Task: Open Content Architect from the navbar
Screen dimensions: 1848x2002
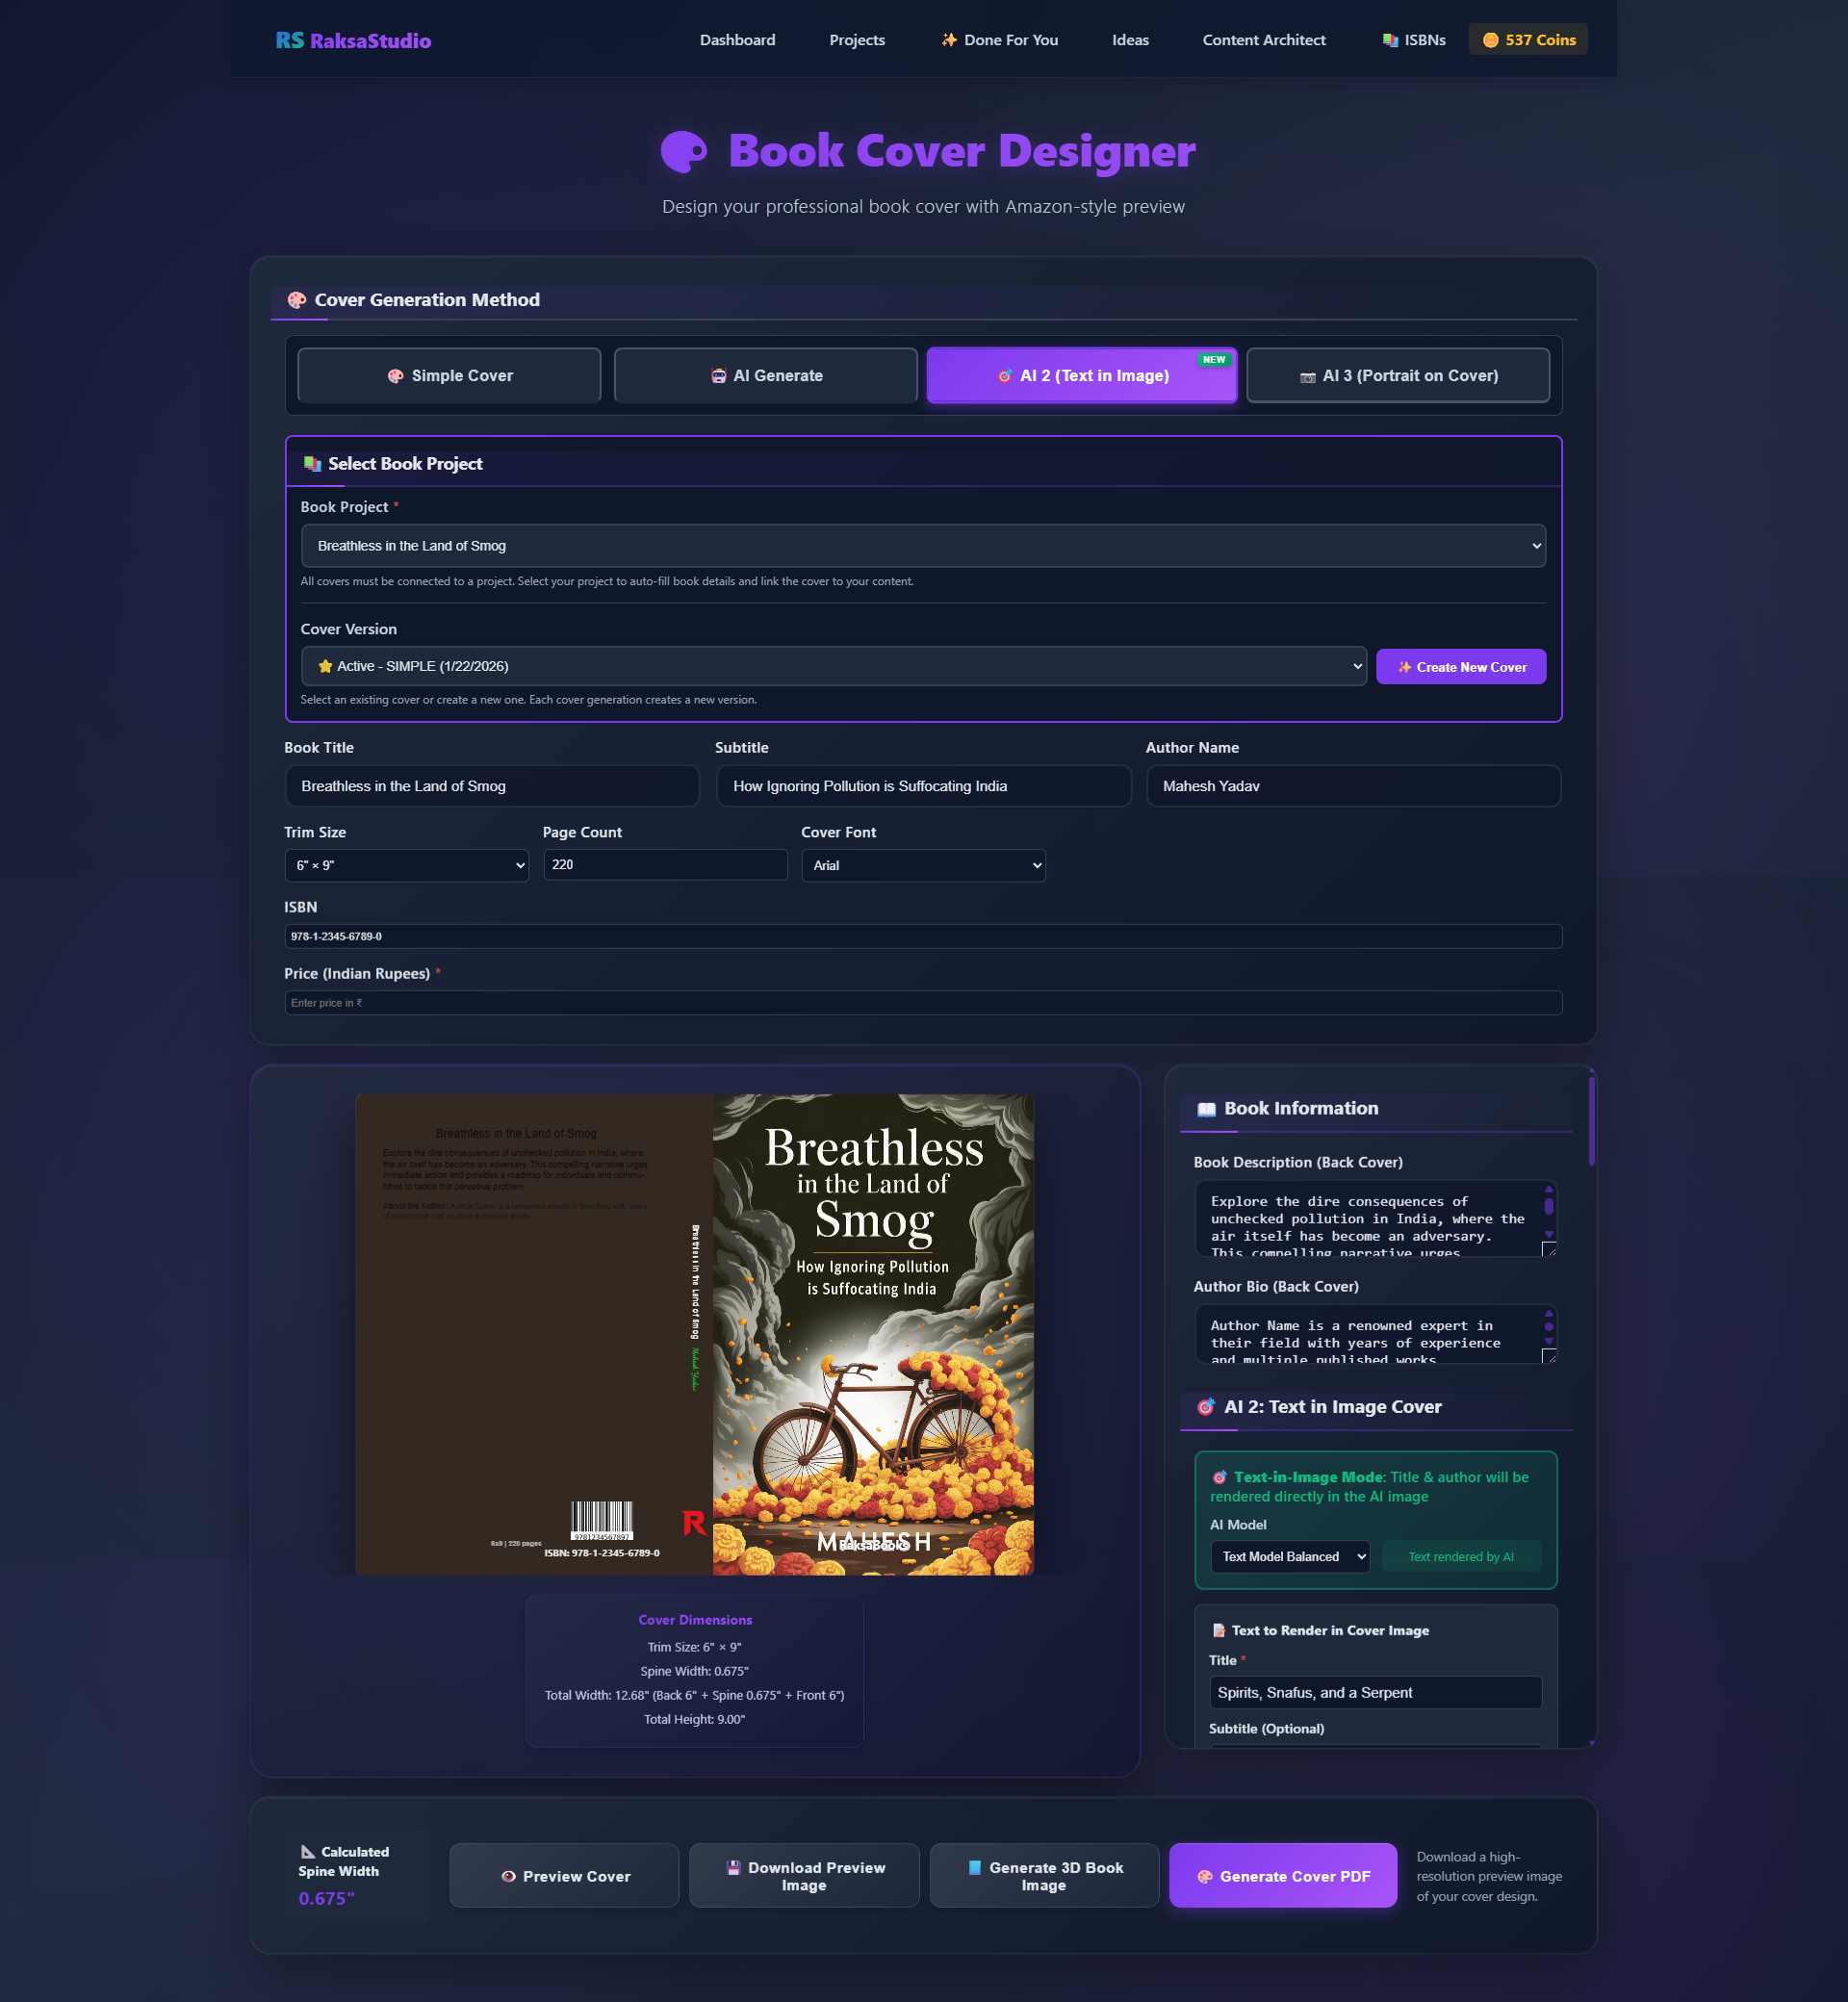Action: click(1263, 41)
